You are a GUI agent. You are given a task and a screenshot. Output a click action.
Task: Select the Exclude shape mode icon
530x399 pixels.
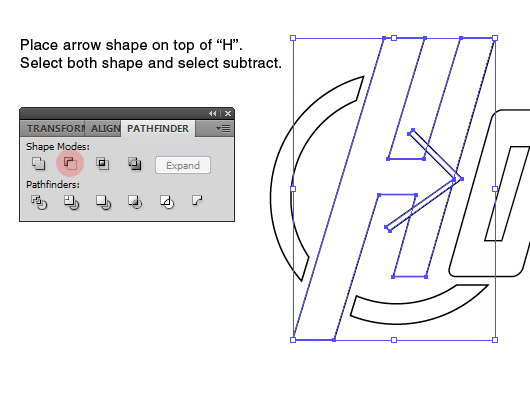tap(135, 164)
